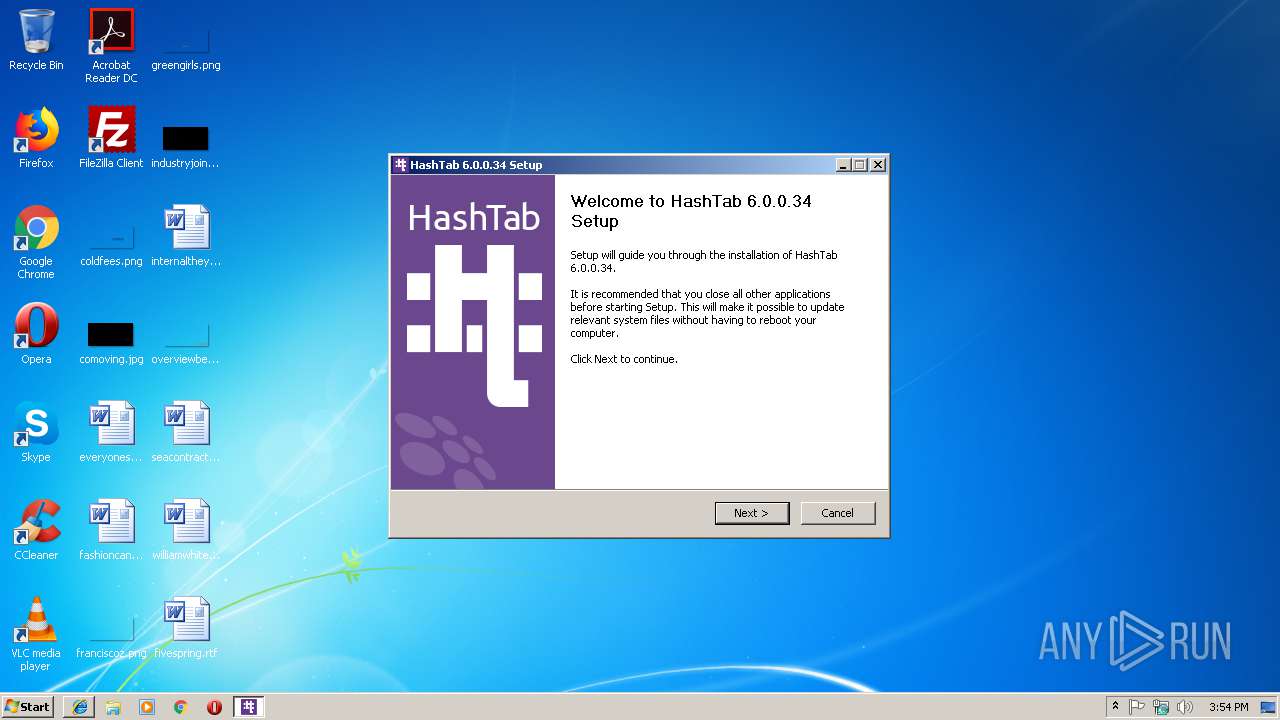
Task: Launch VLC media player shortcut
Action: click(x=36, y=634)
